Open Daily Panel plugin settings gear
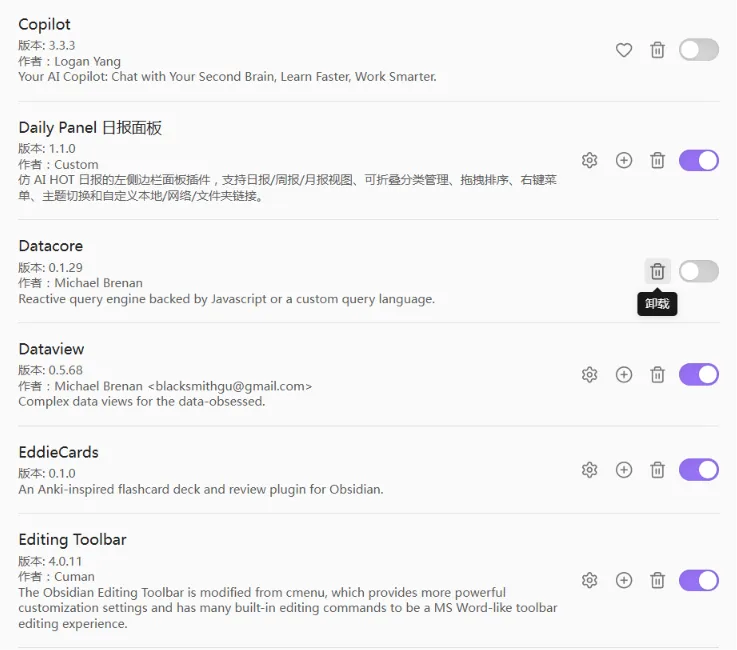The height and width of the screenshot is (650, 737). (x=589, y=161)
